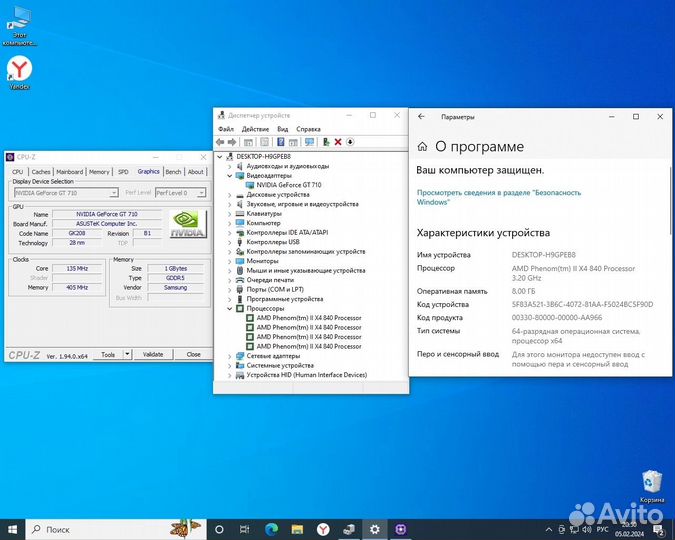675x540 pixels.
Task: Click the download arrow toolbar icon in Device Manager
Action: click(350, 142)
